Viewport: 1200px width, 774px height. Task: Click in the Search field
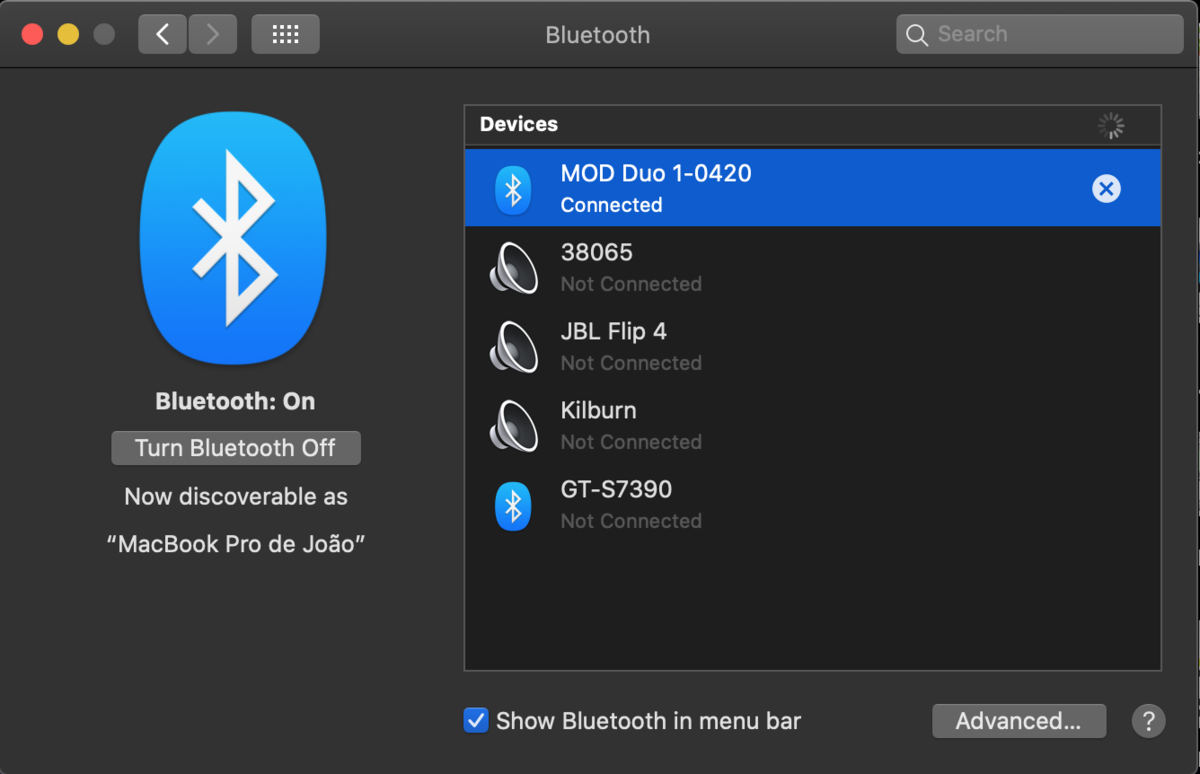[x=1050, y=35]
